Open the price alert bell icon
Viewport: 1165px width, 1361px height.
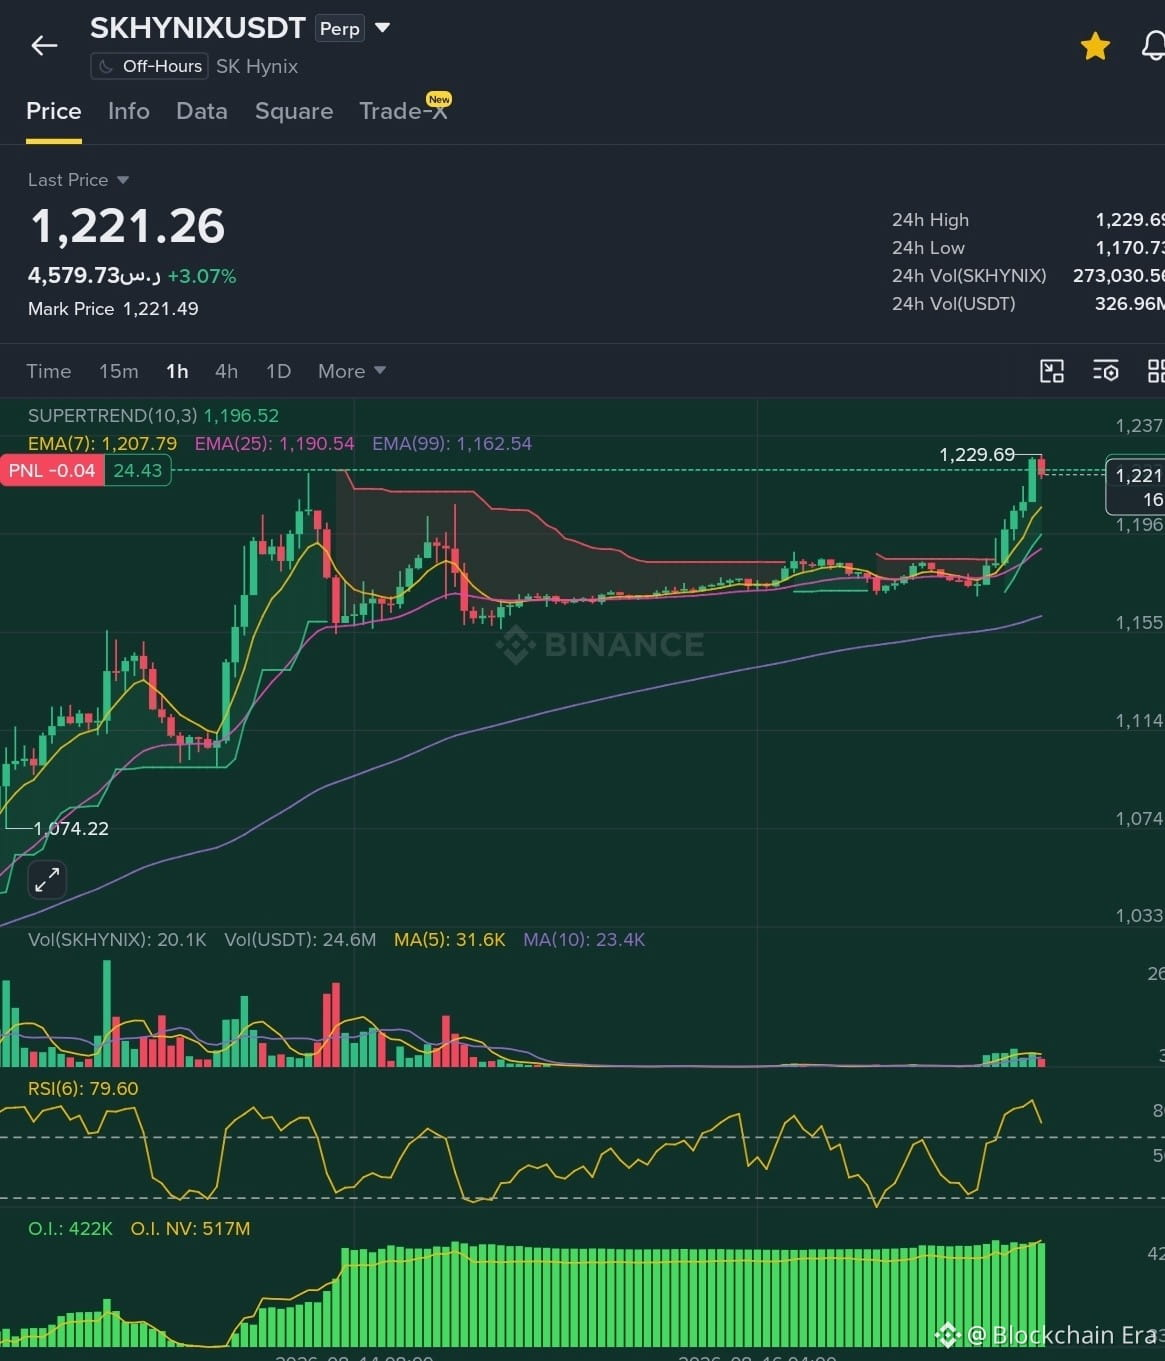pyautogui.click(x=1153, y=46)
